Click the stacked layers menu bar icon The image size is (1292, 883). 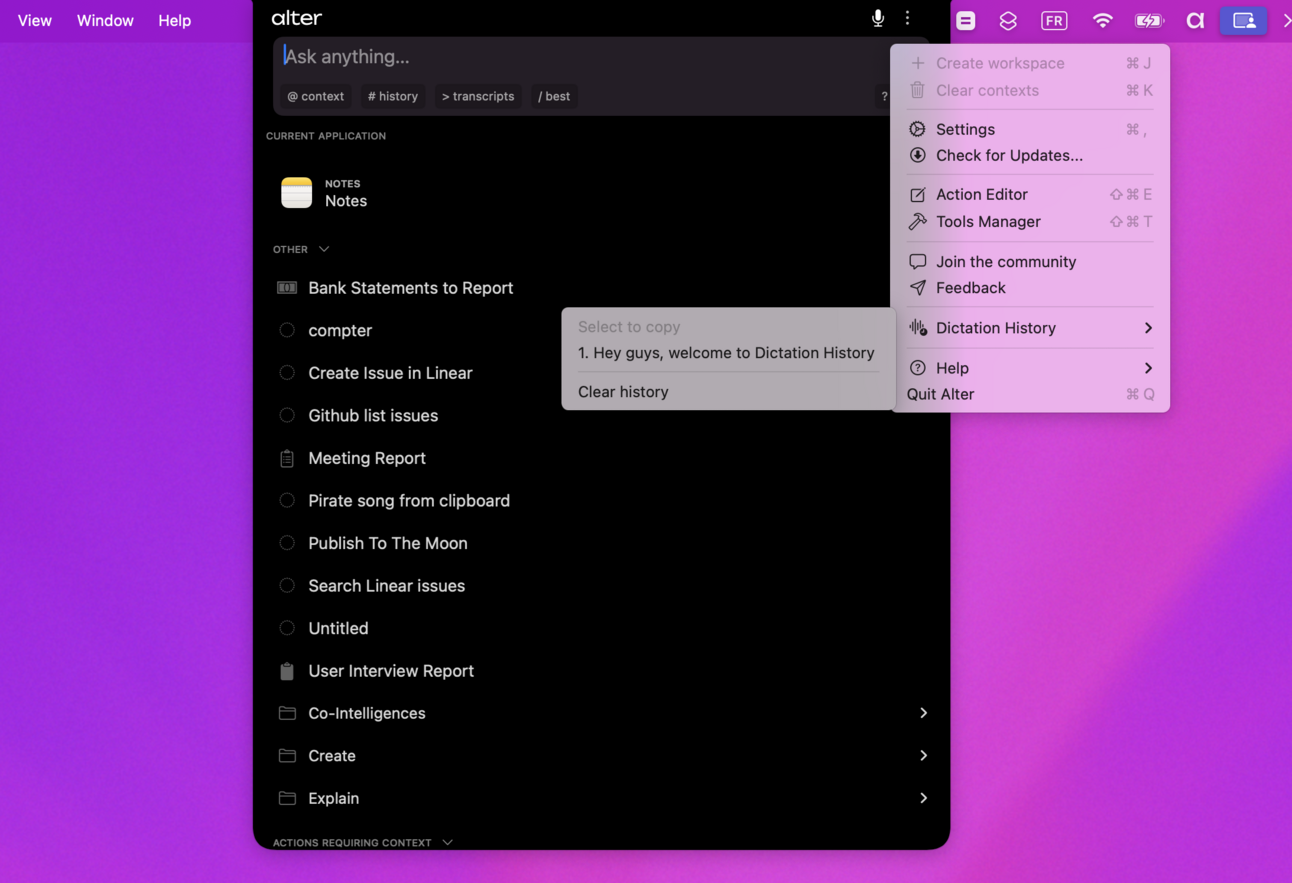coord(1008,20)
